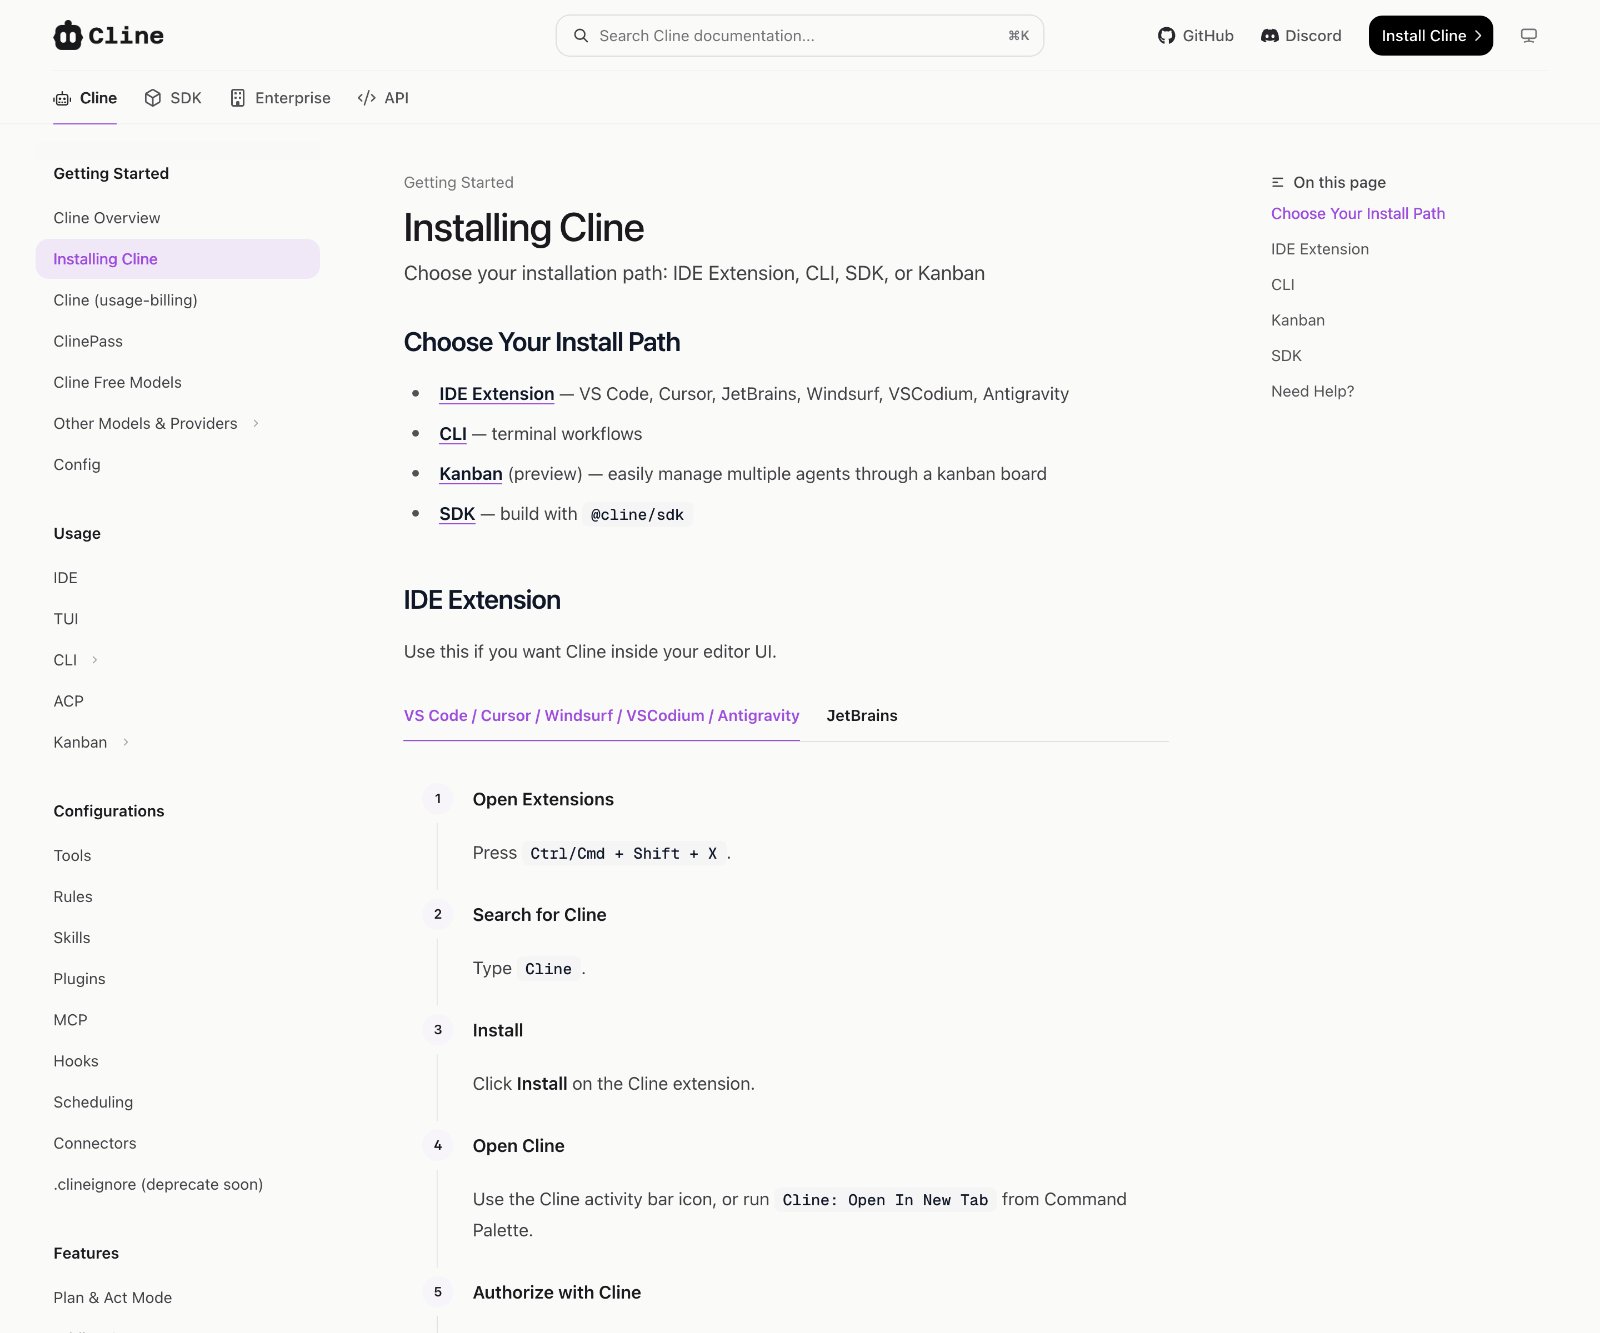Click the Cline logo icon

pyautogui.click(x=68, y=35)
